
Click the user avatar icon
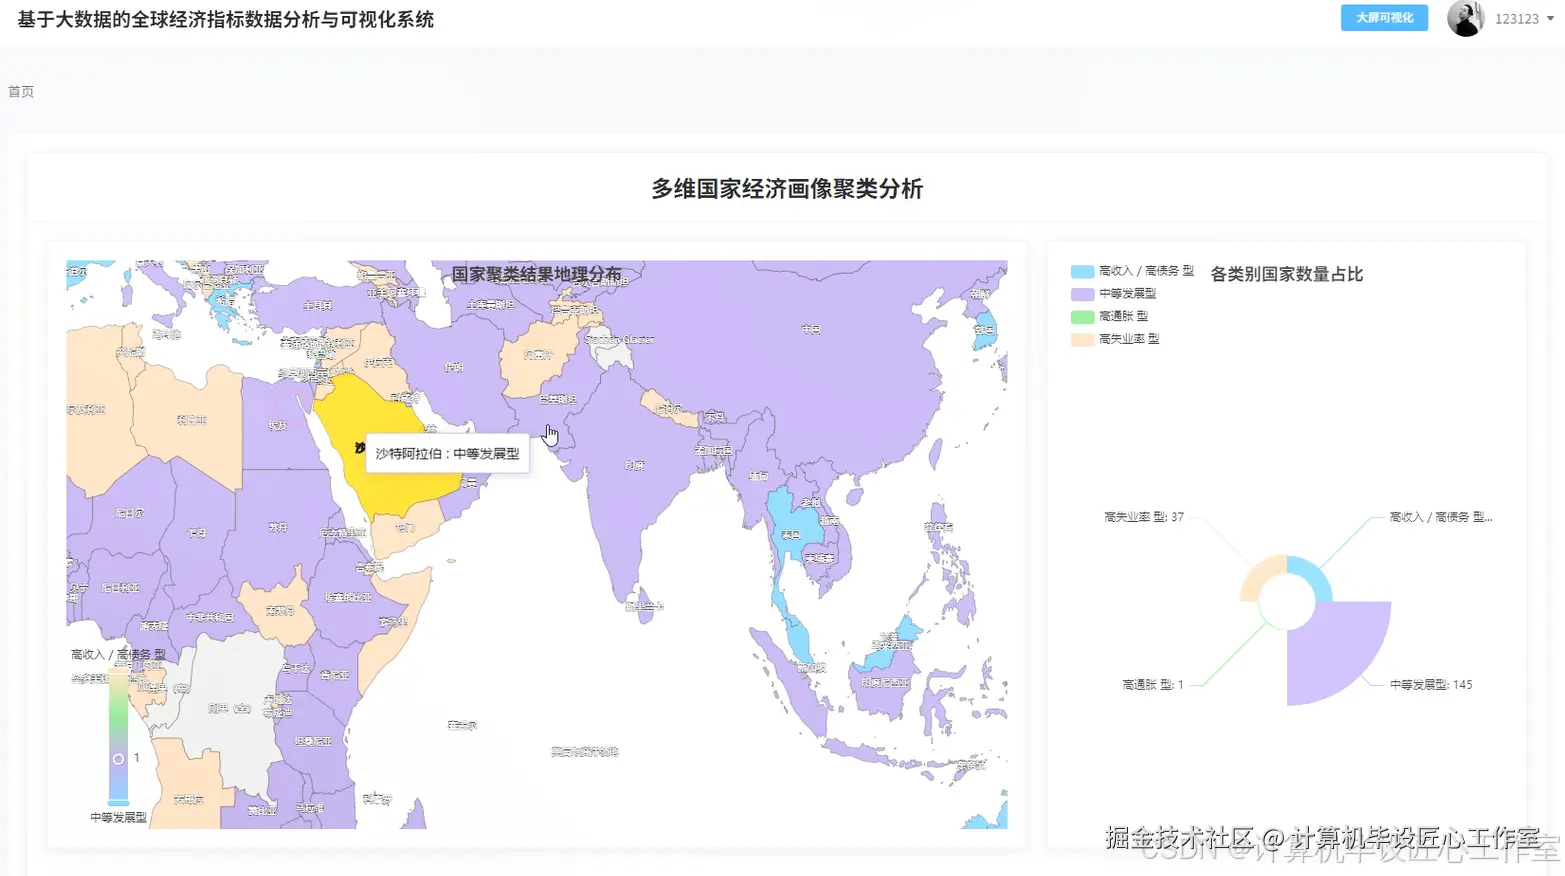1466,18
